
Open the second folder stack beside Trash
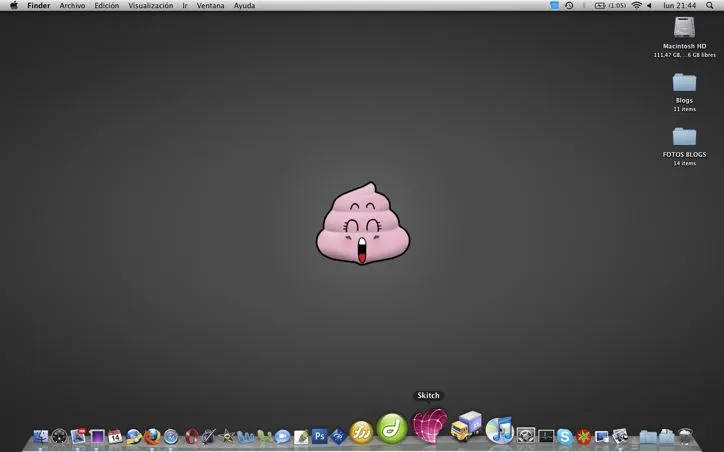pos(666,436)
